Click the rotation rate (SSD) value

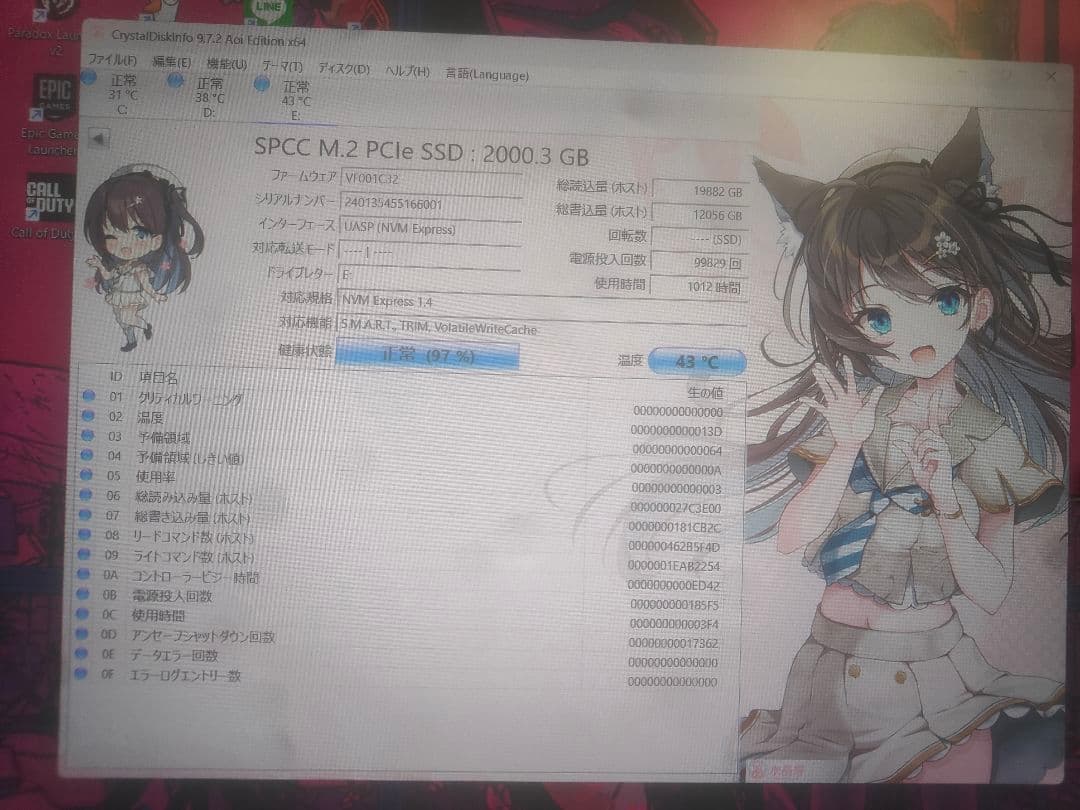click(700, 239)
